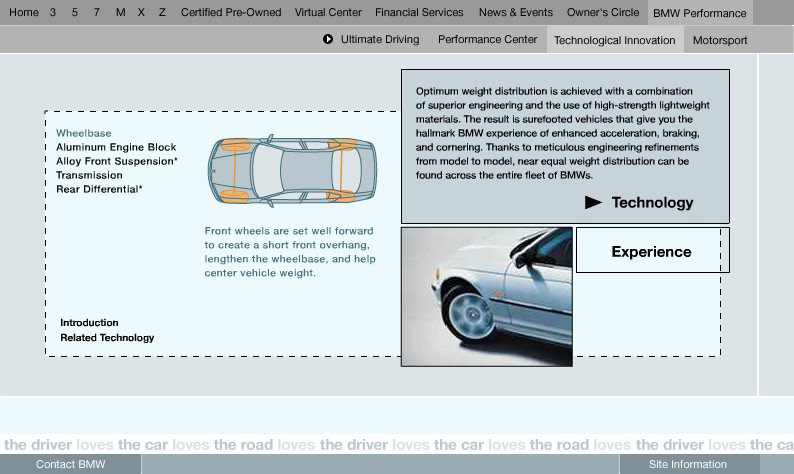
Task: Open the Ultimate Driving submenu
Action: (x=380, y=40)
